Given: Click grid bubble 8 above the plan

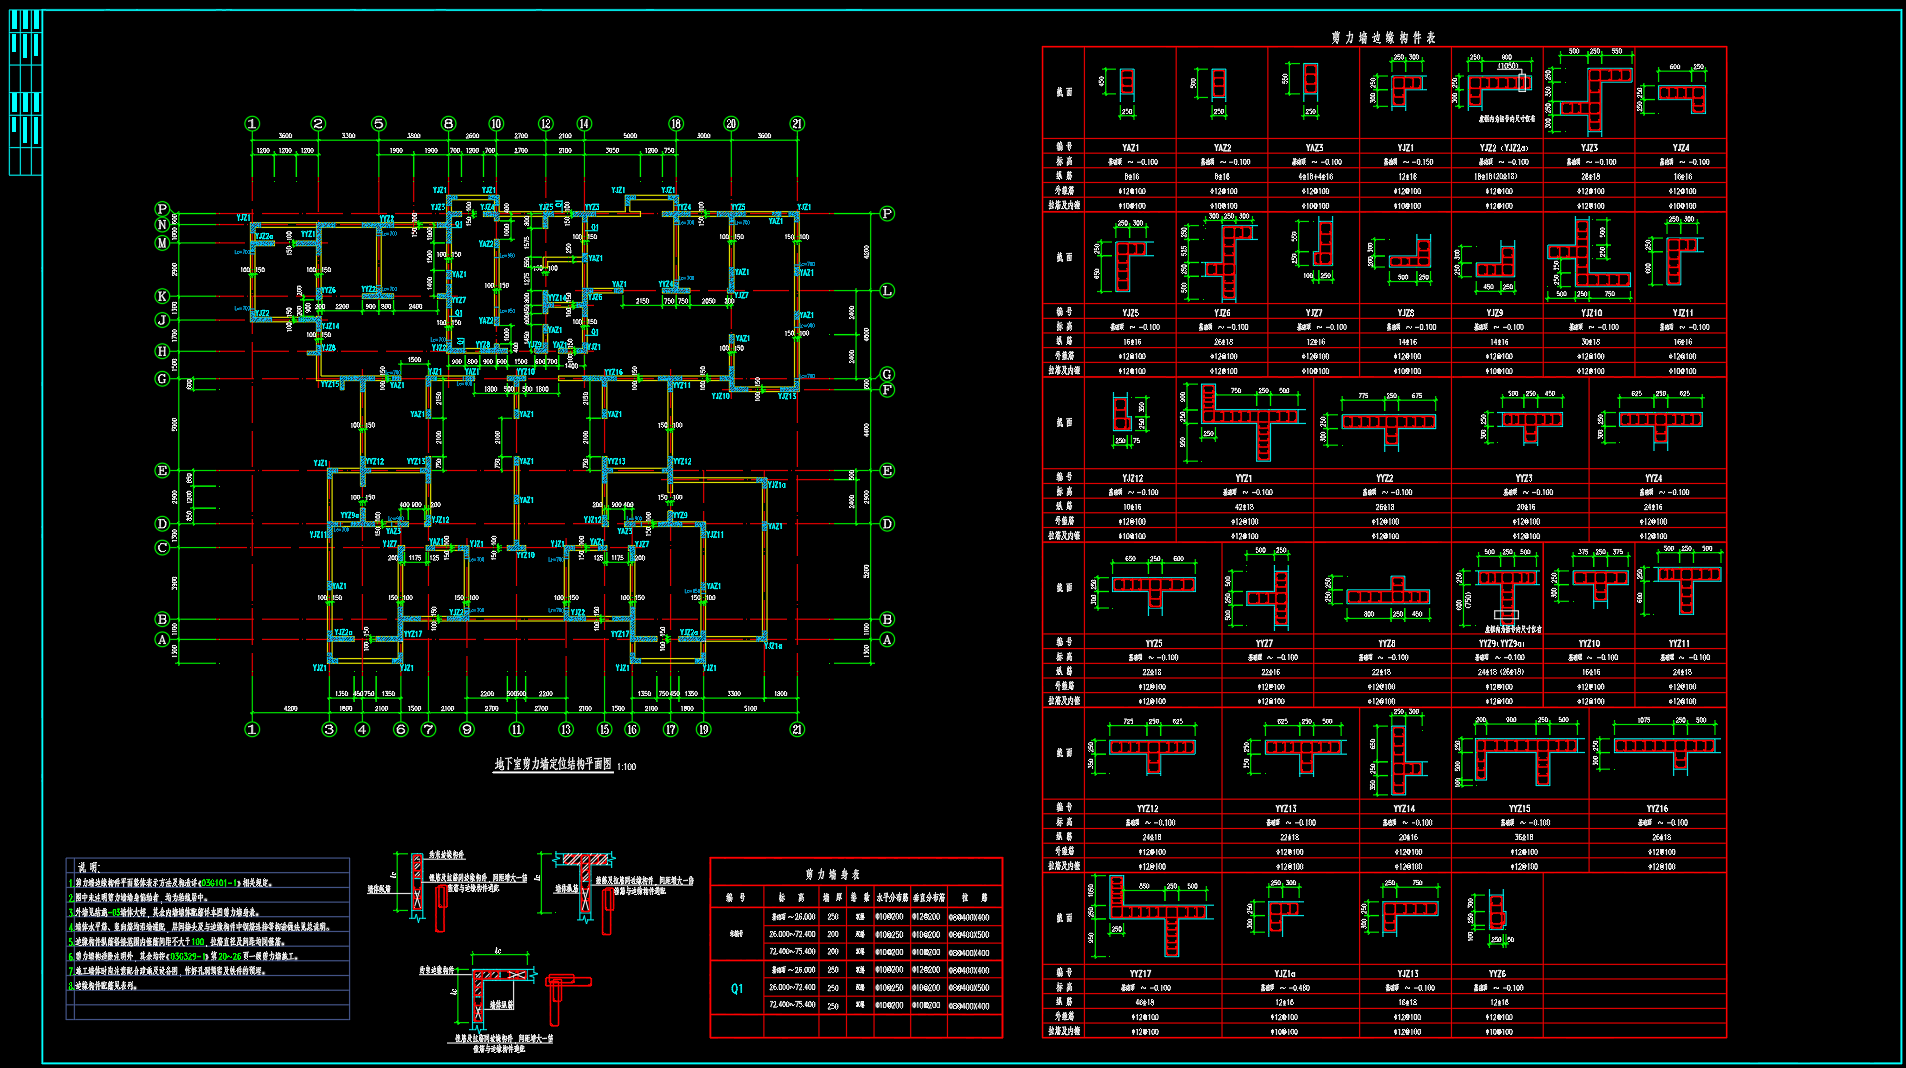Looking at the screenshot, I should pyautogui.click(x=448, y=124).
